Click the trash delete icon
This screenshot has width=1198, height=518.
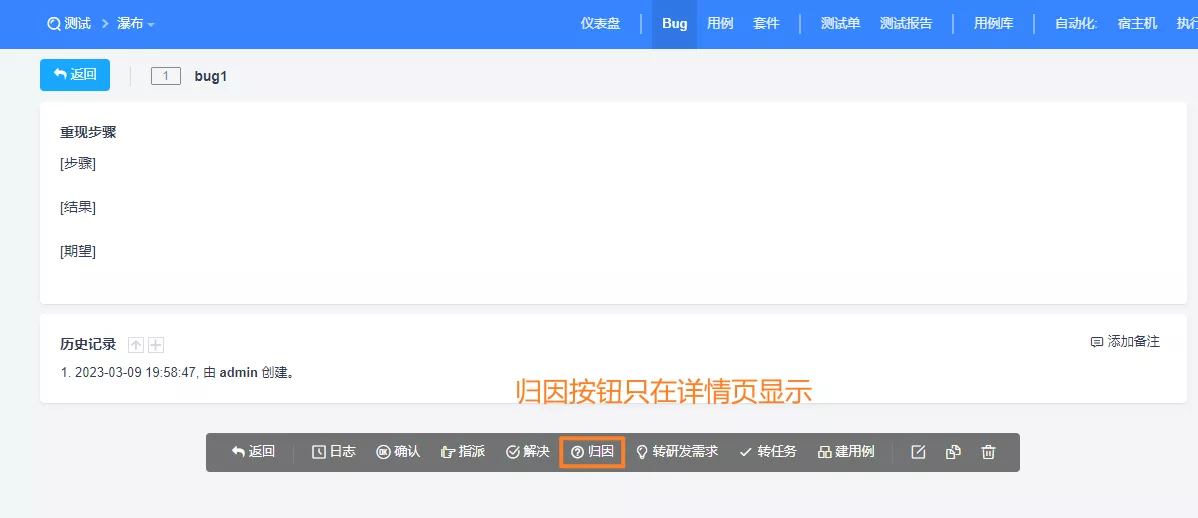point(989,452)
